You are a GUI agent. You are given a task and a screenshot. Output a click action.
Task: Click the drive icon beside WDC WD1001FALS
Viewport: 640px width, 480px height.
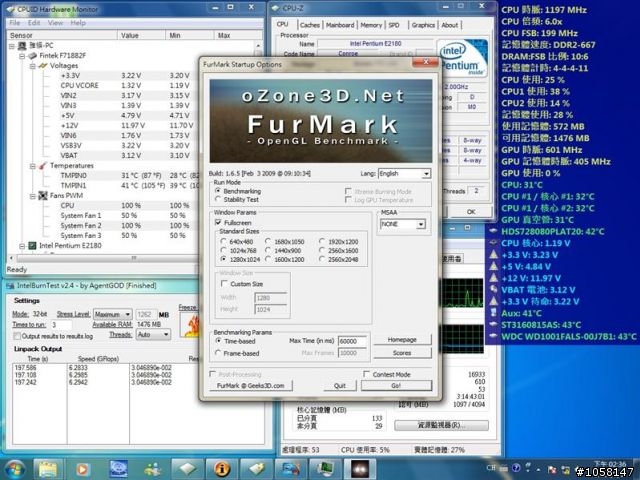(x=493, y=336)
